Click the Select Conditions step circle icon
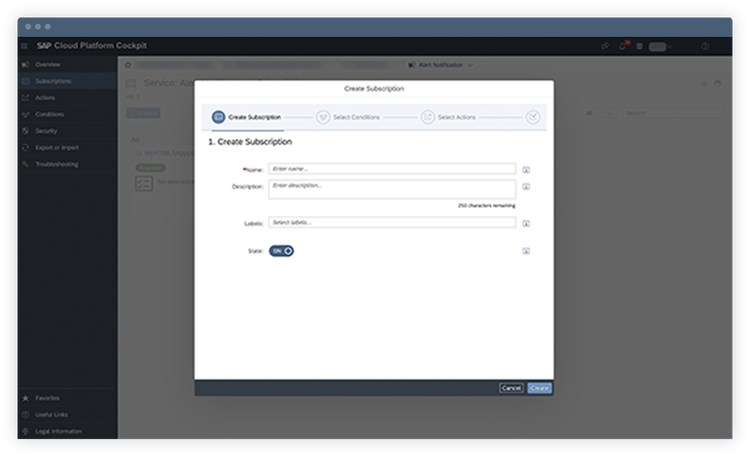750x456 pixels. point(323,117)
